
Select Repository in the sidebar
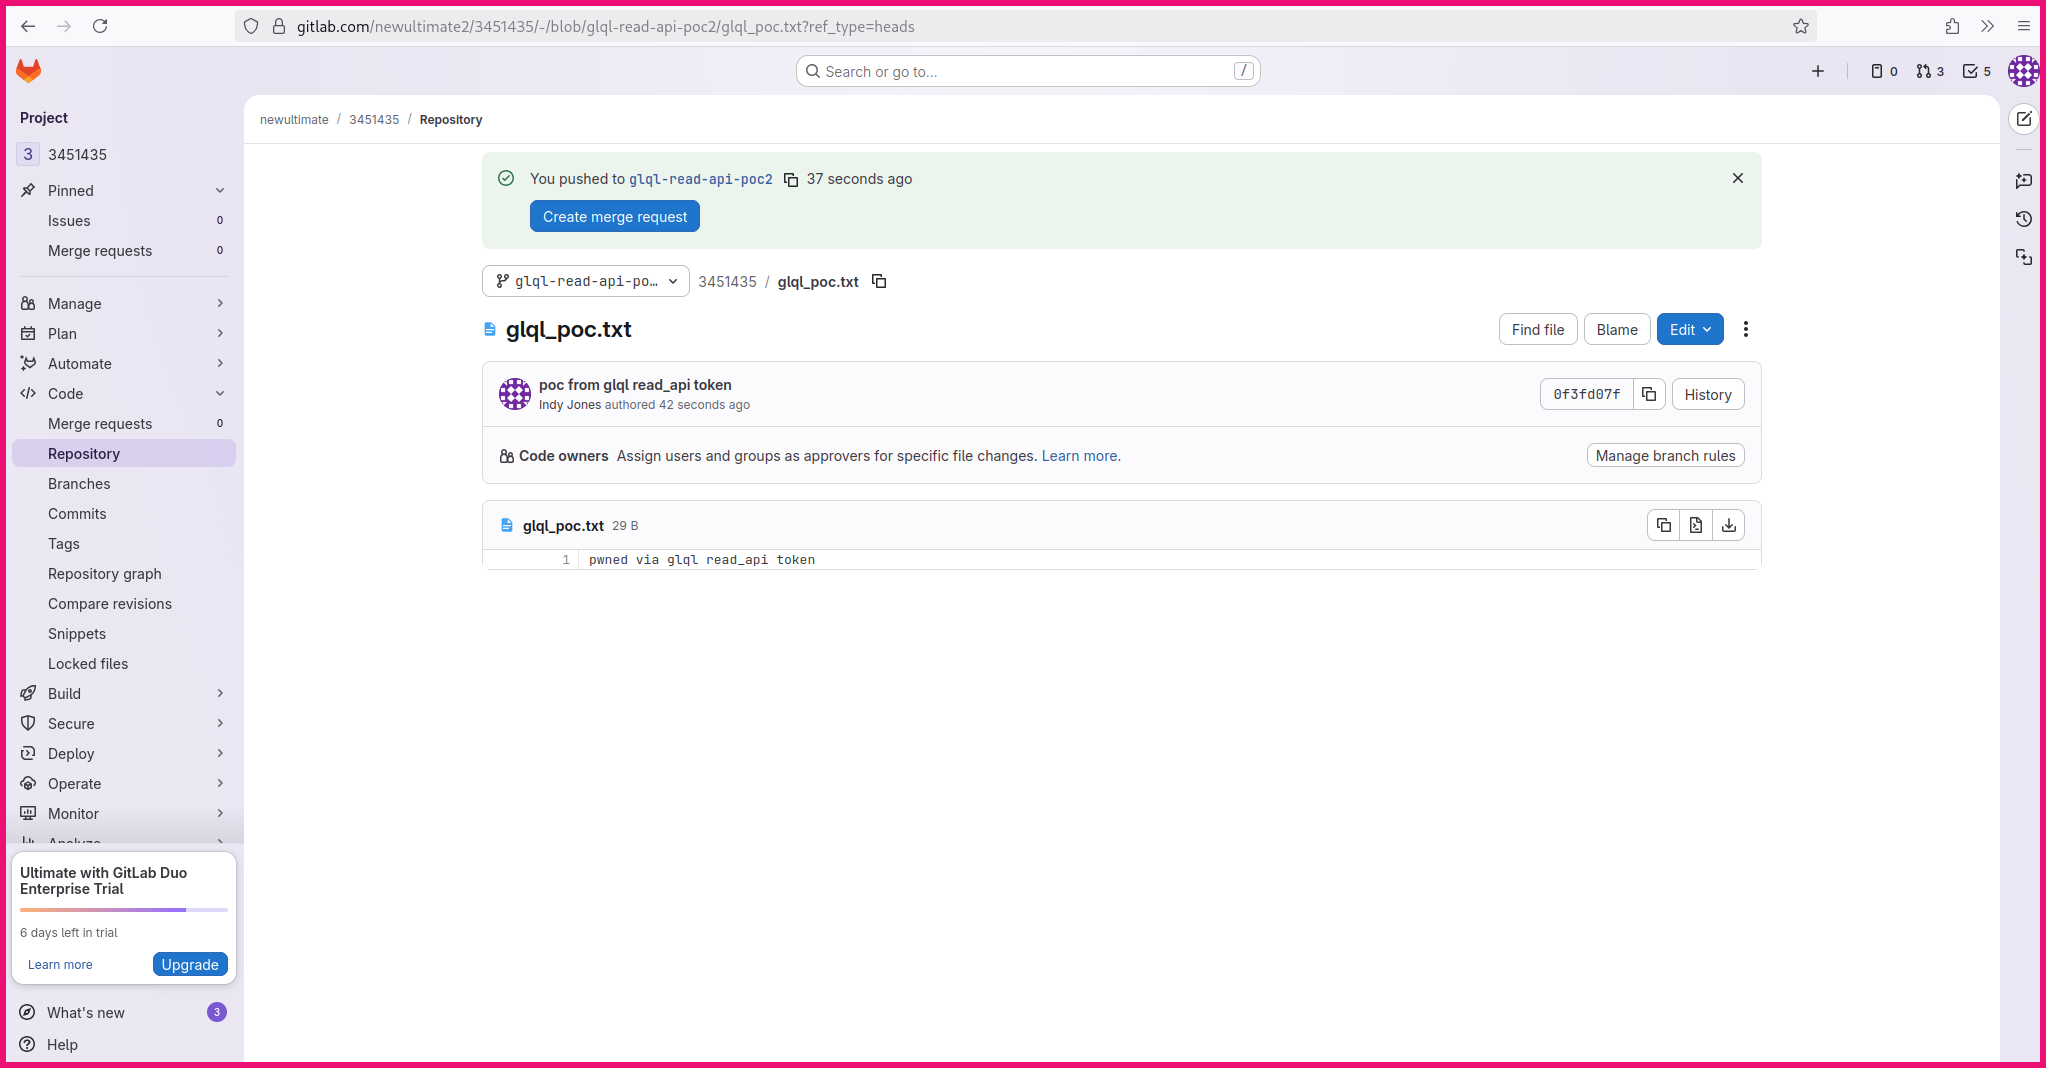tap(124, 453)
